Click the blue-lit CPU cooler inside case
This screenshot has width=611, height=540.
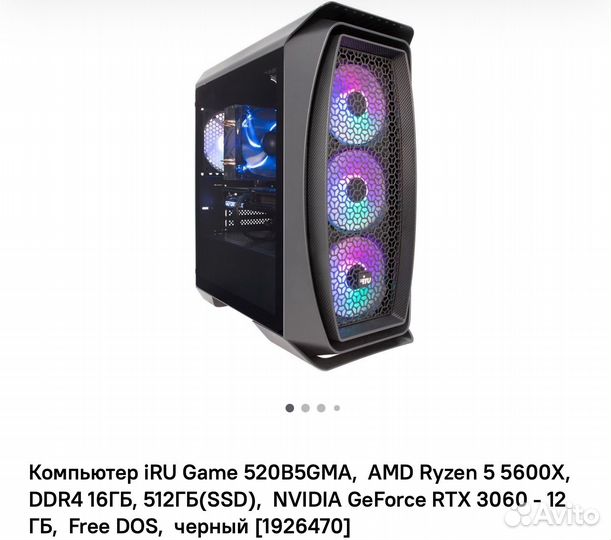coord(253,139)
